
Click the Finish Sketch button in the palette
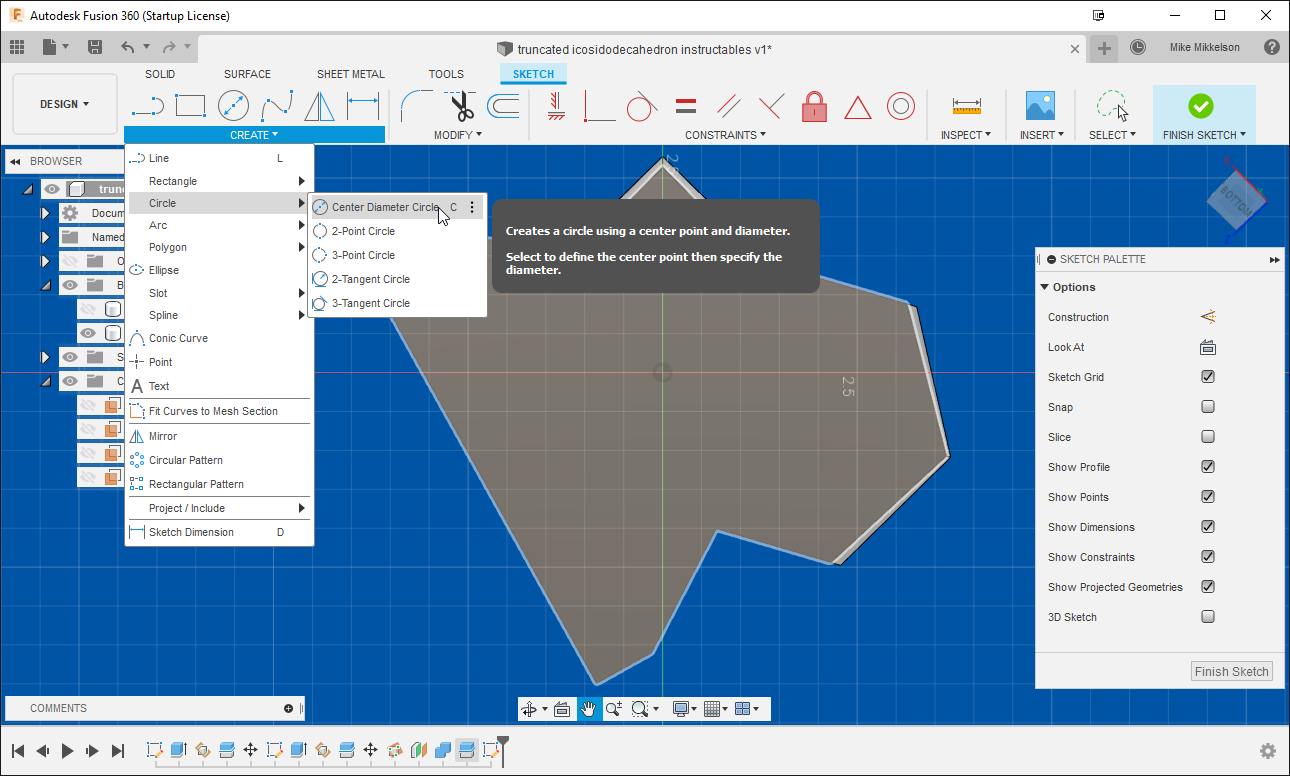coord(1231,671)
